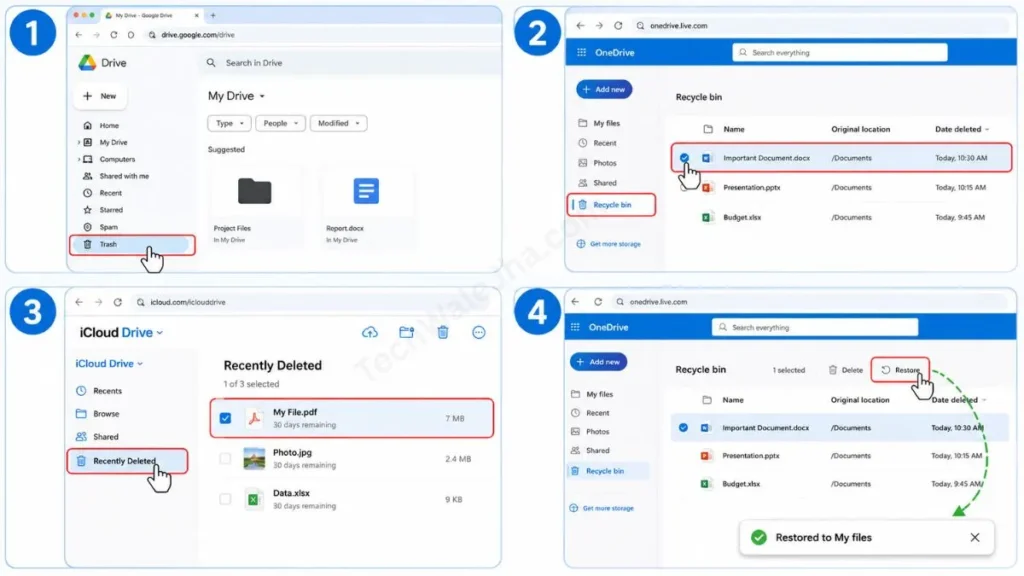Image resolution: width=1024 pixels, height=576 pixels.
Task: Open a new browser tab beside My Drive tab
Action: coord(213,15)
